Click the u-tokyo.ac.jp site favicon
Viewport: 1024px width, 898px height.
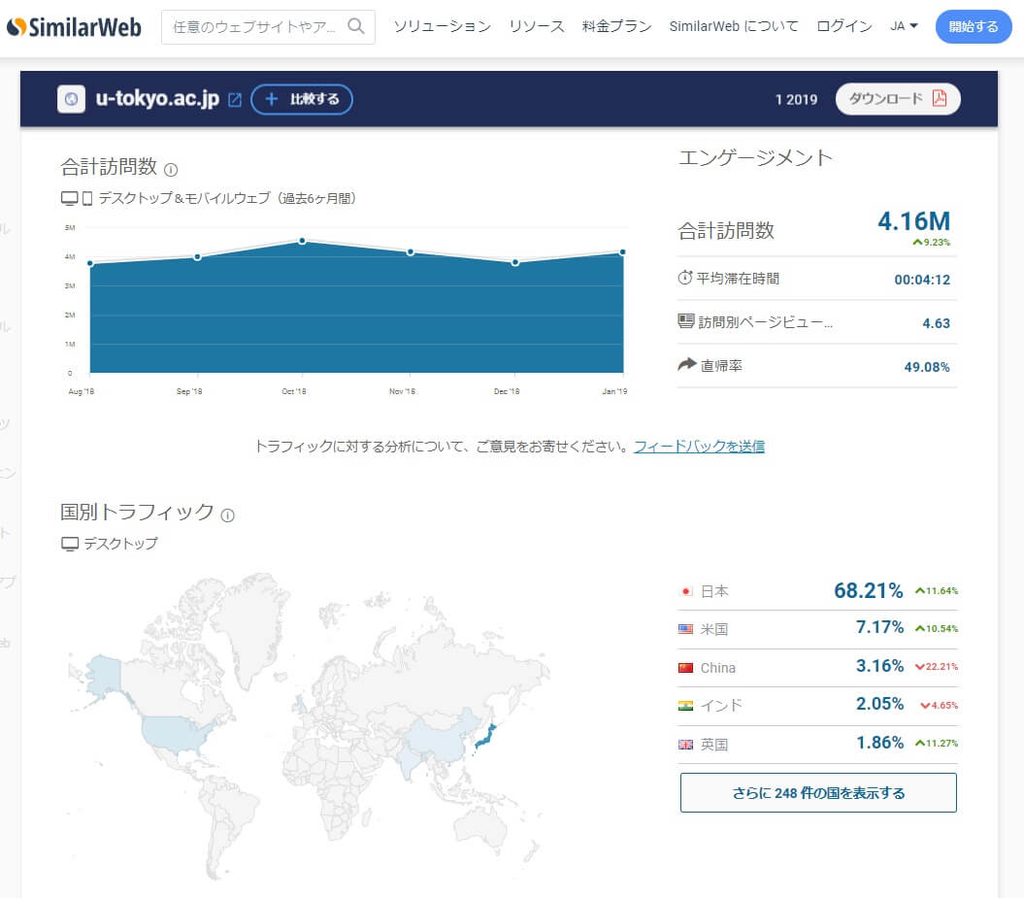click(71, 99)
